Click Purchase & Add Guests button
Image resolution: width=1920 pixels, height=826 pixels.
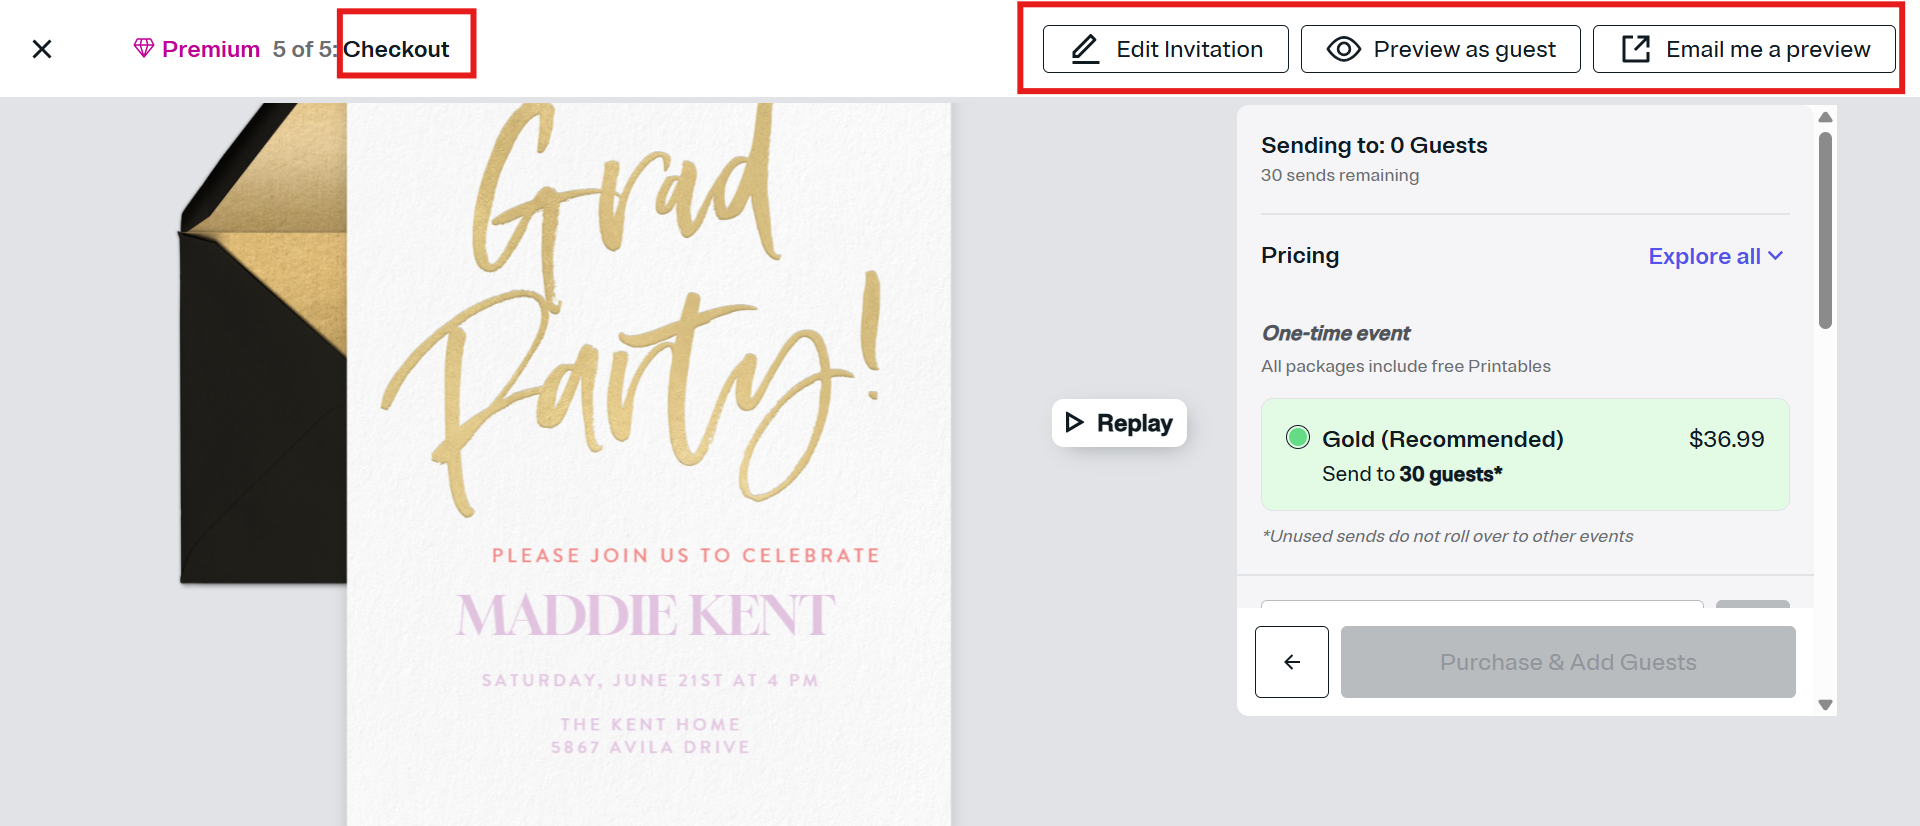click(x=1567, y=662)
